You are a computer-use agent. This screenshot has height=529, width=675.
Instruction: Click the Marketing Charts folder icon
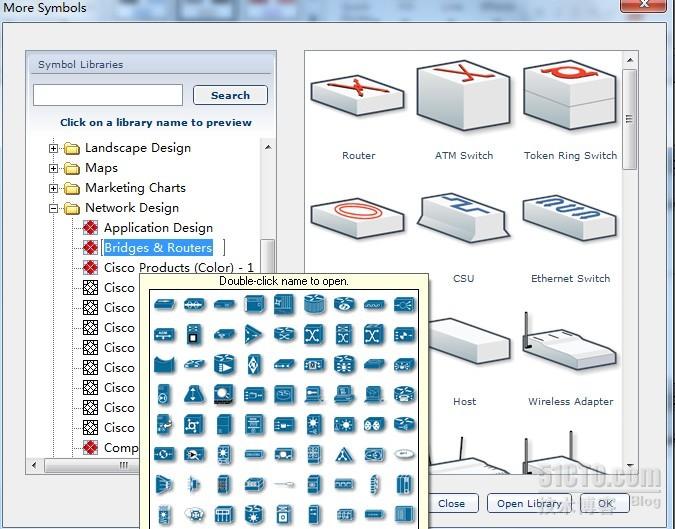point(72,189)
